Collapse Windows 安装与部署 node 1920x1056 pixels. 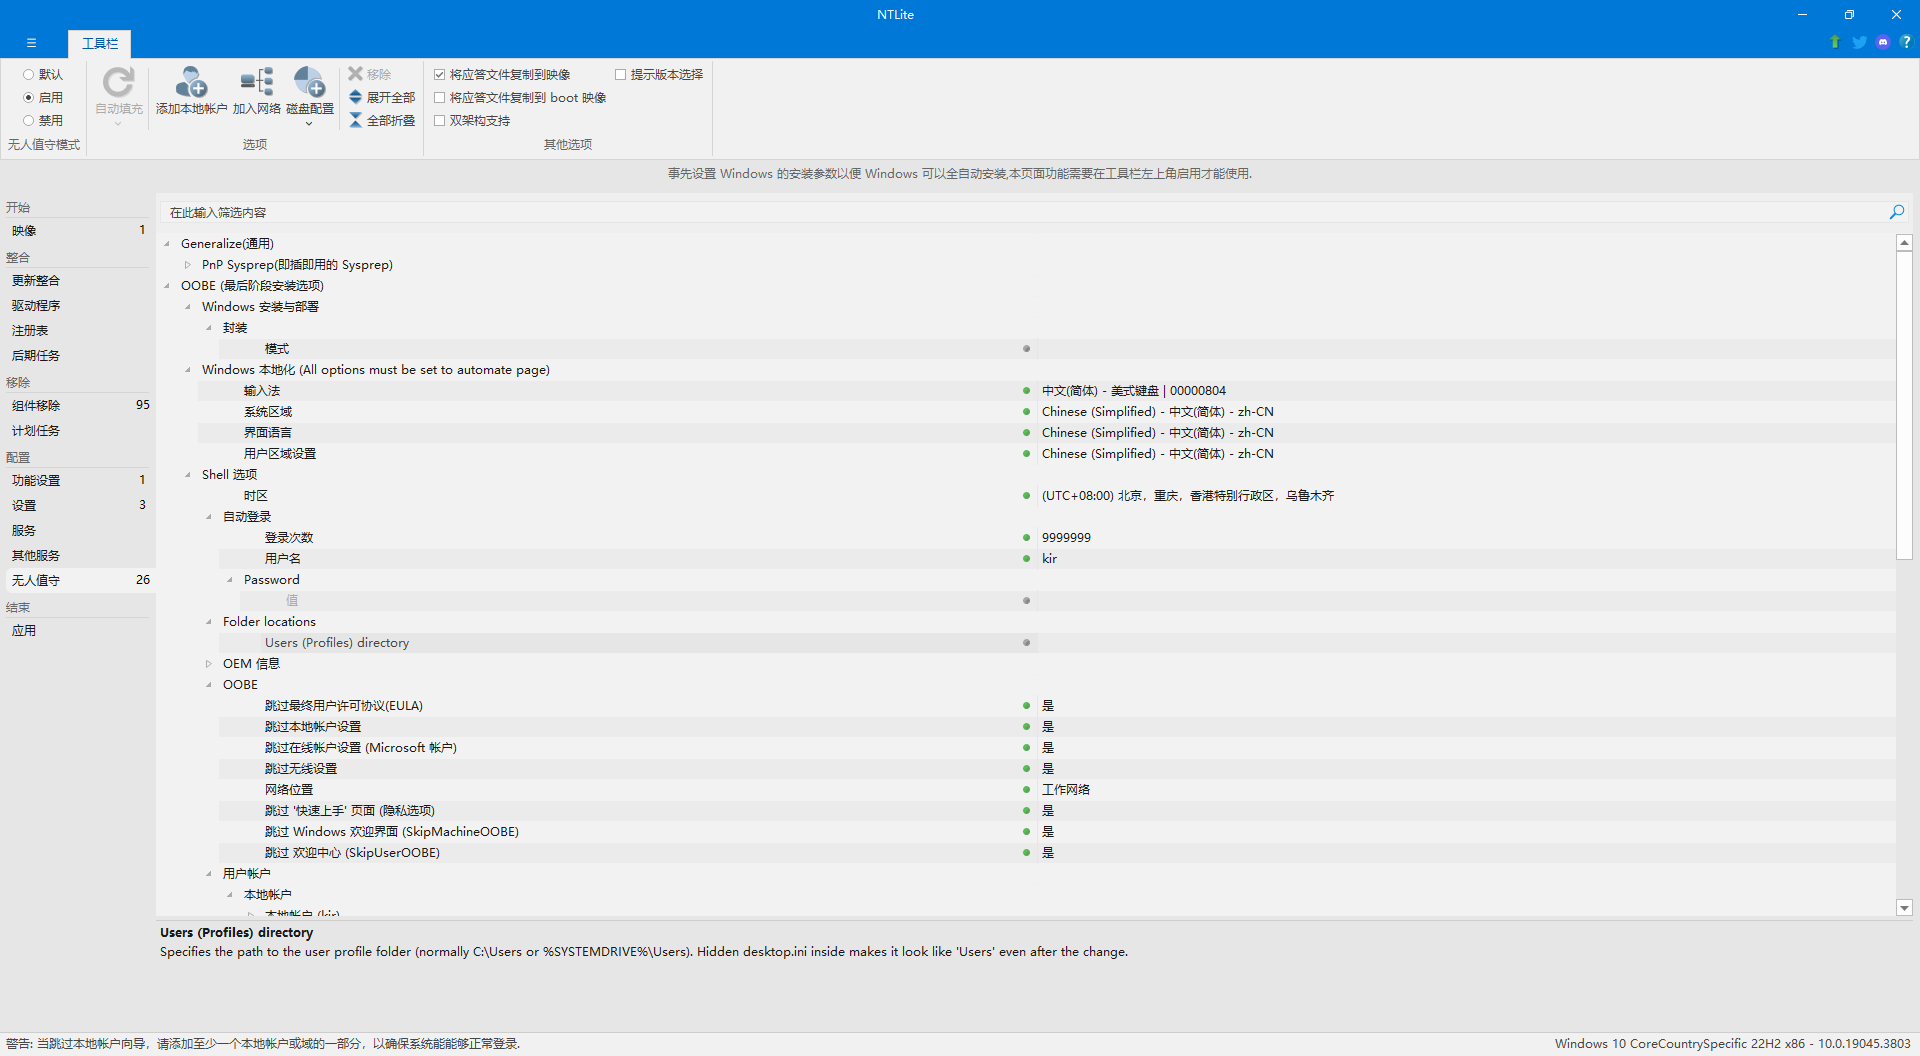pos(188,307)
